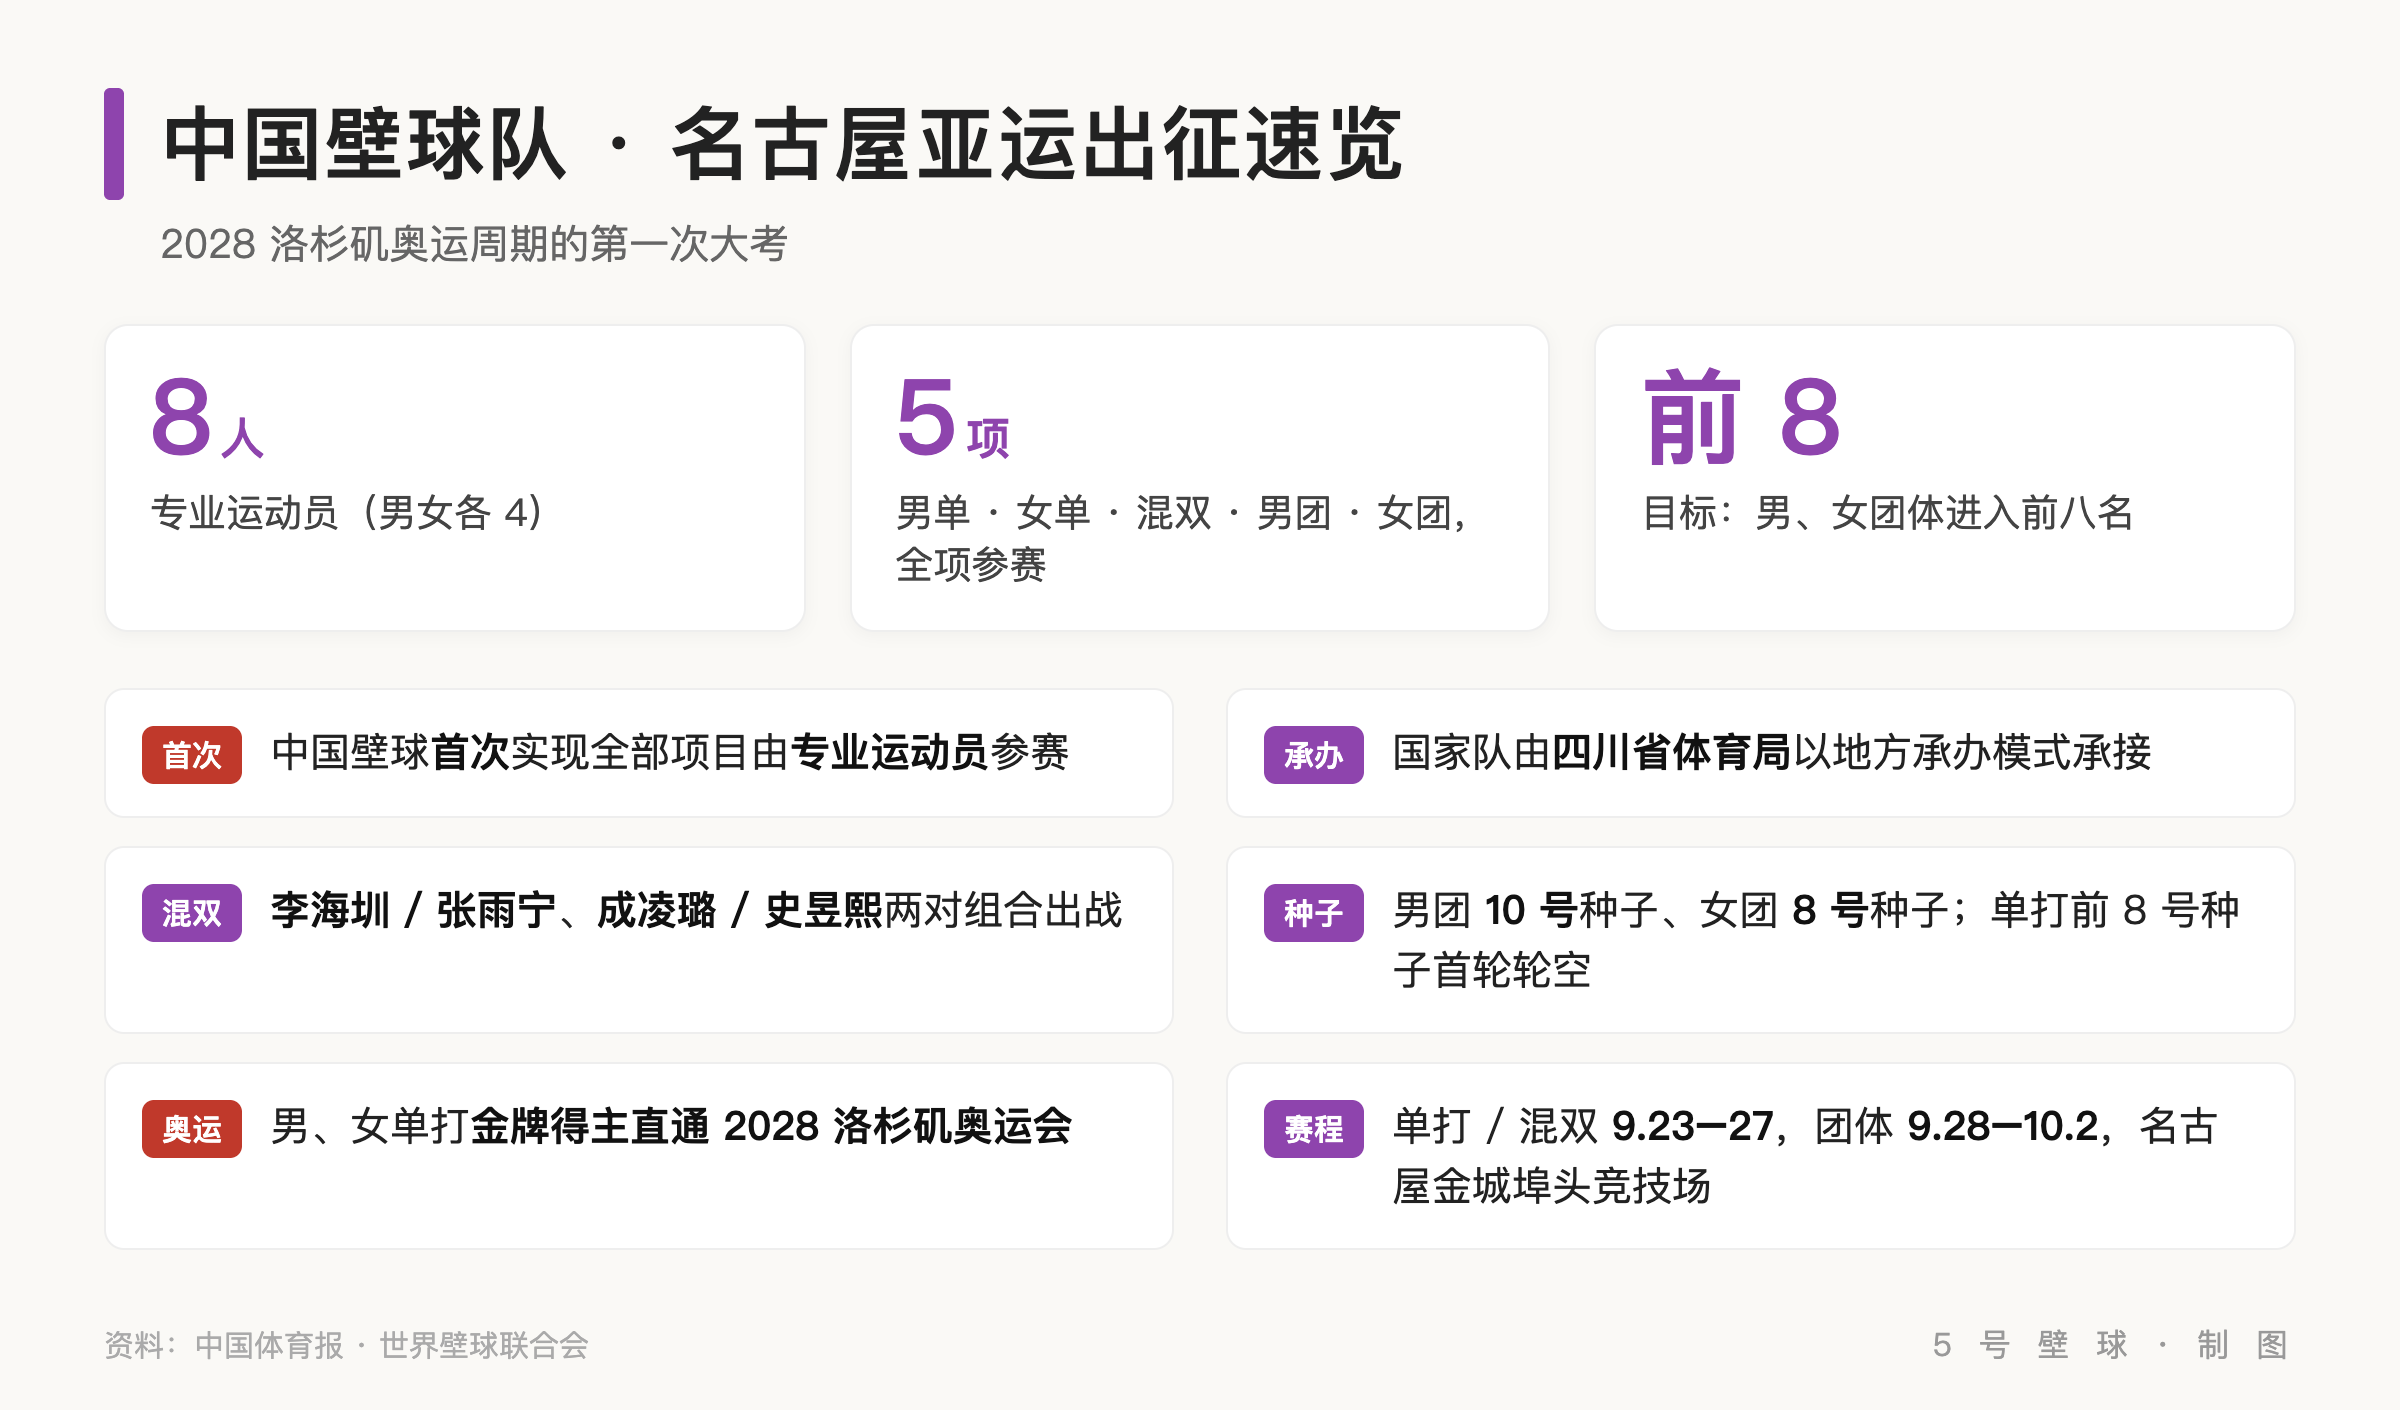
Task: Click the text 目标：男、女团体进入前八名
Action: pos(1888,513)
